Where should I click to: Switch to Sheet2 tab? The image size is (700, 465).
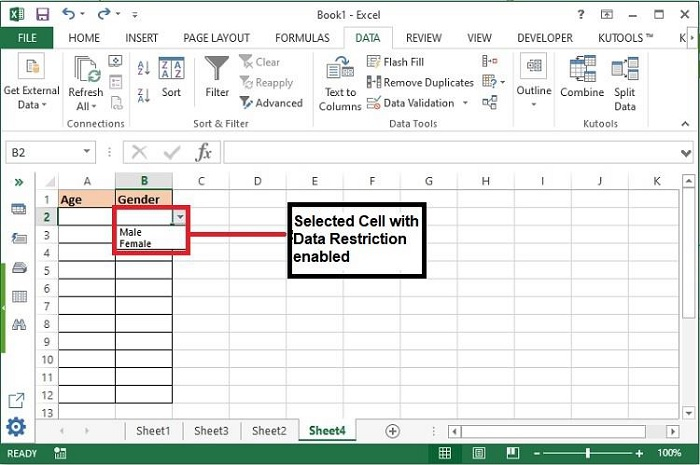tap(269, 431)
